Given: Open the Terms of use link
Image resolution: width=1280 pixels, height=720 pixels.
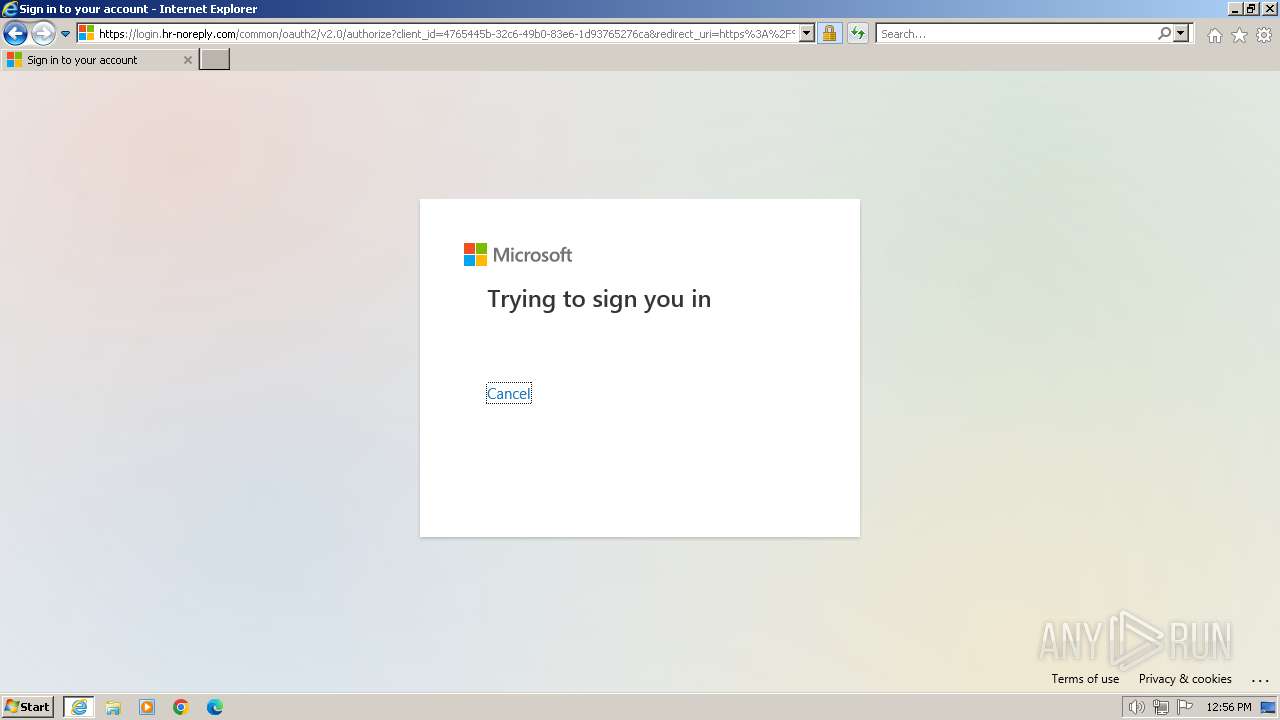Looking at the screenshot, I should (1085, 679).
